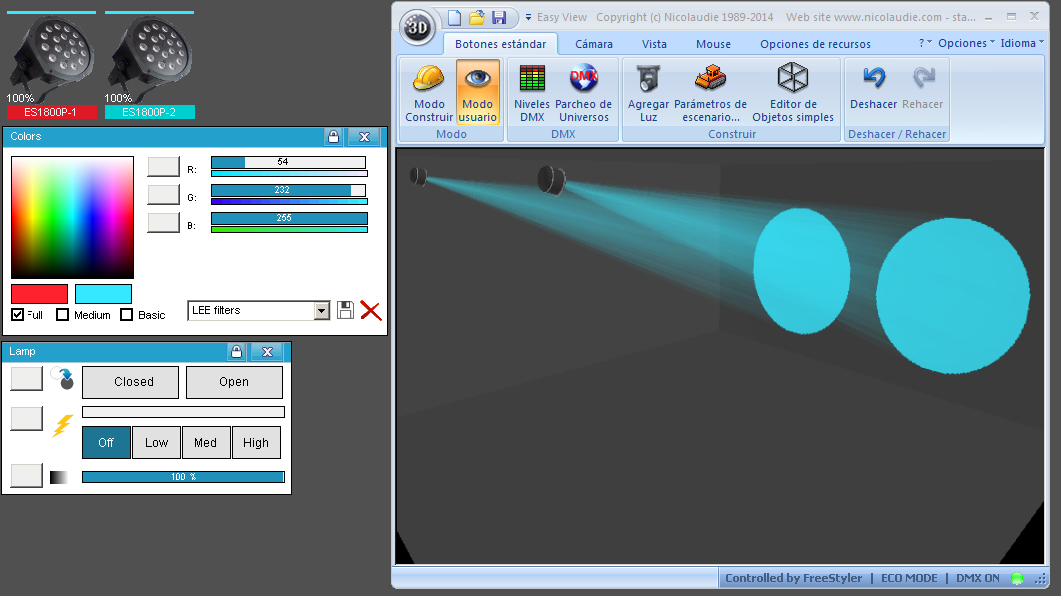Click Rehacer to redo

pos(922,86)
